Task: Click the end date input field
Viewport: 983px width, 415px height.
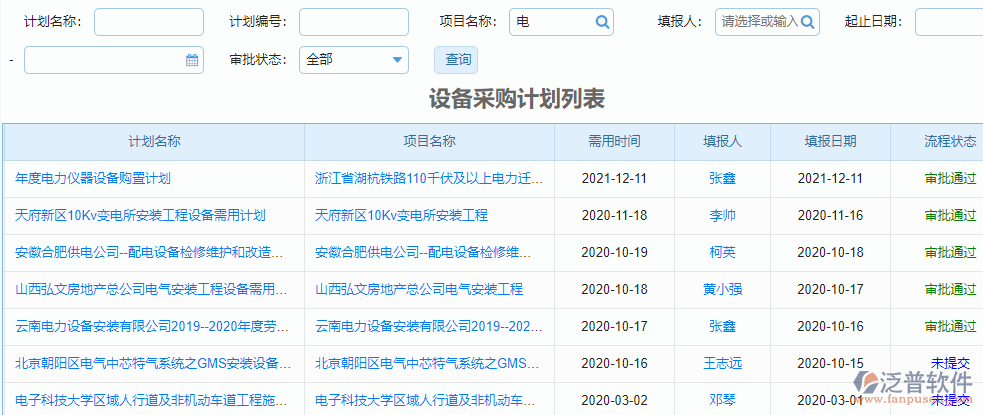Action: click(114, 60)
